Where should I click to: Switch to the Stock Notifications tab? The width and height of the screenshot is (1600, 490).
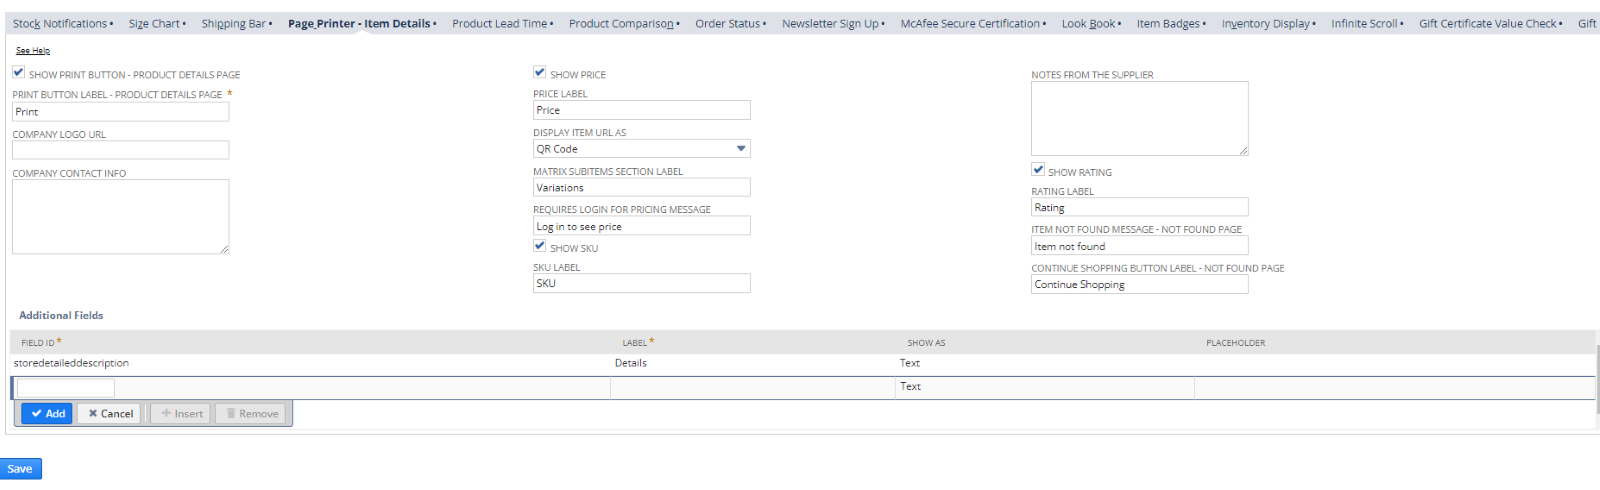(x=60, y=24)
